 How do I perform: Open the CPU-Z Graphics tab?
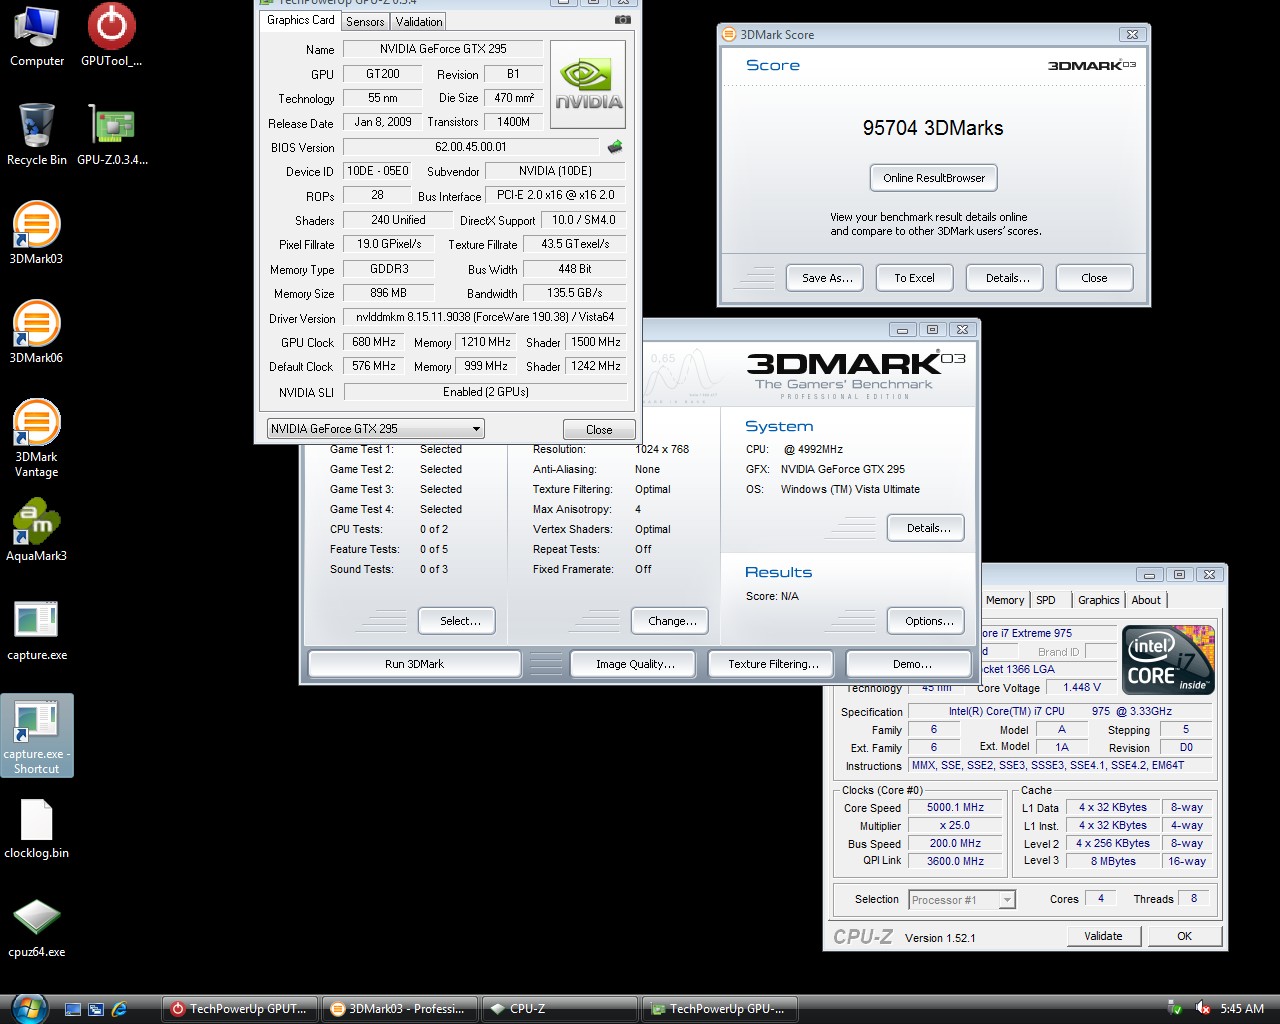pyautogui.click(x=1098, y=600)
